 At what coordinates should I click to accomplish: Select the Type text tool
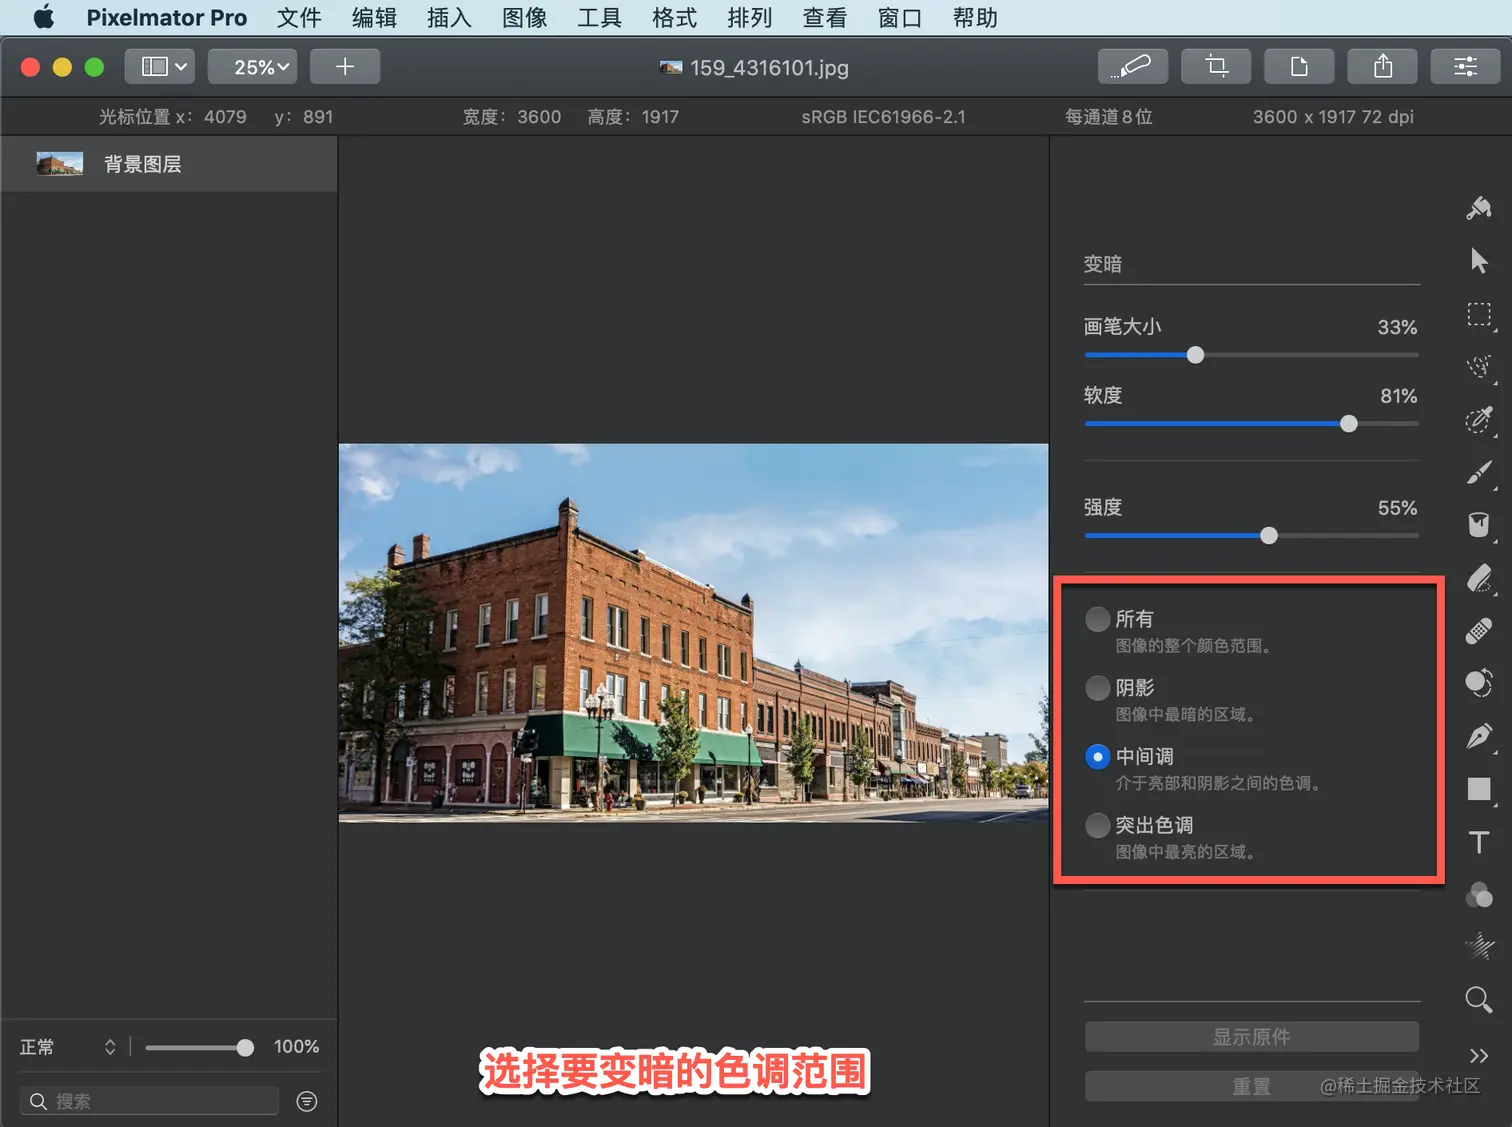coord(1479,842)
